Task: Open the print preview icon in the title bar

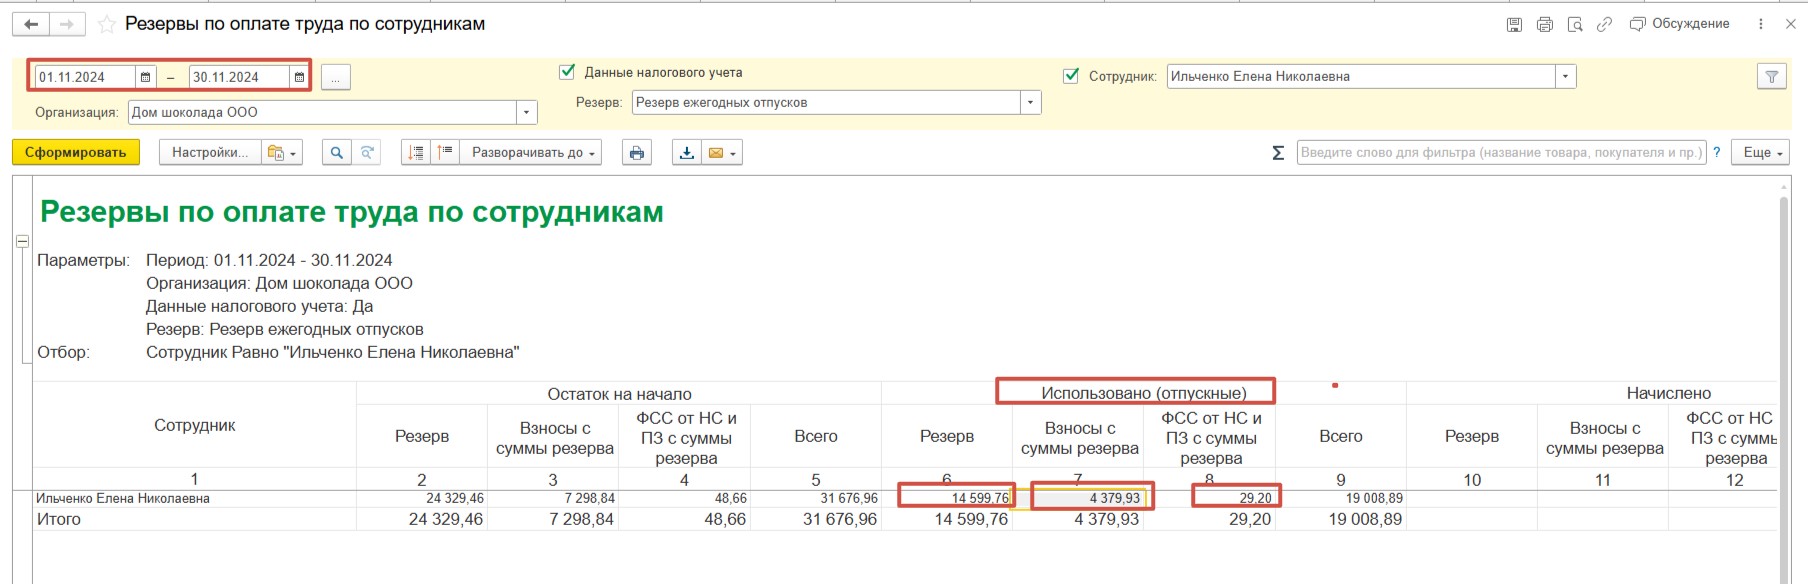Action: [1575, 24]
